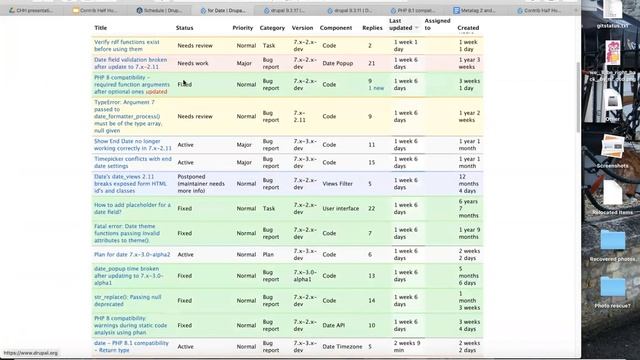Open 'Show End Date no longer working' issue
The image size is (640, 360).
133,144
